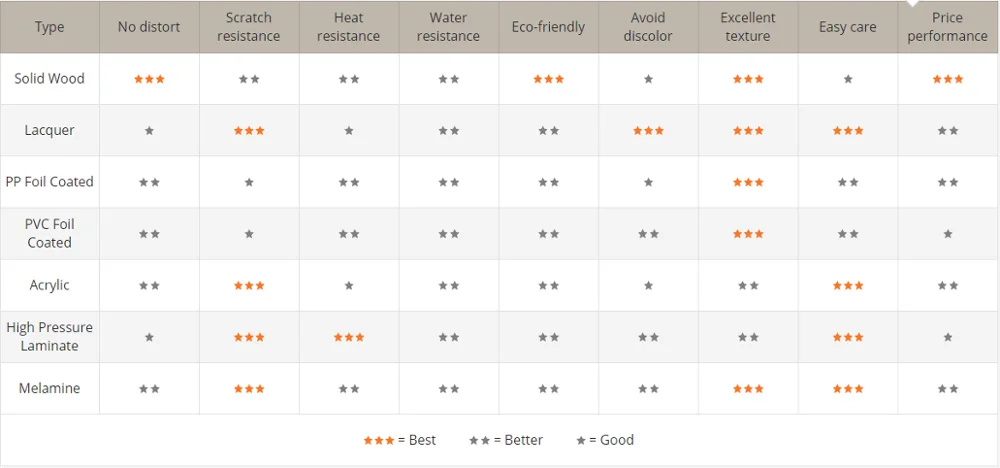Click the Water resistance column header
The height and width of the screenshot is (468, 1000).
coord(448,27)
